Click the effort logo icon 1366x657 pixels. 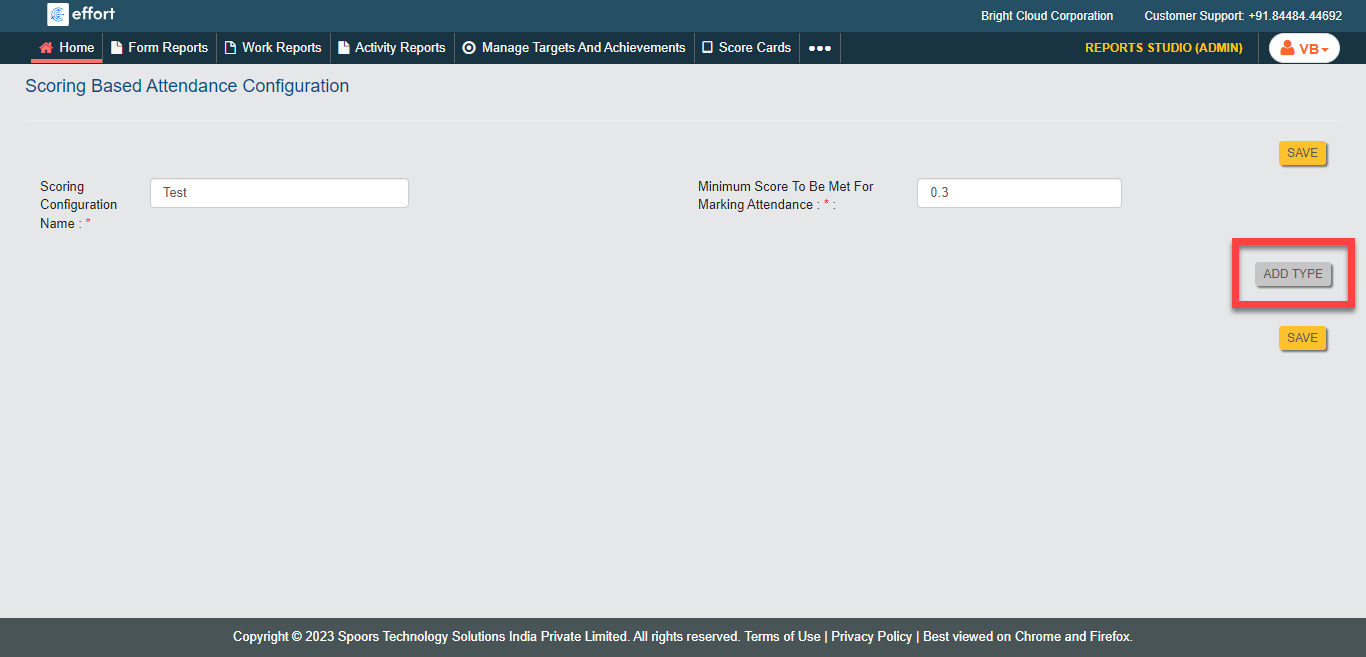58,15
